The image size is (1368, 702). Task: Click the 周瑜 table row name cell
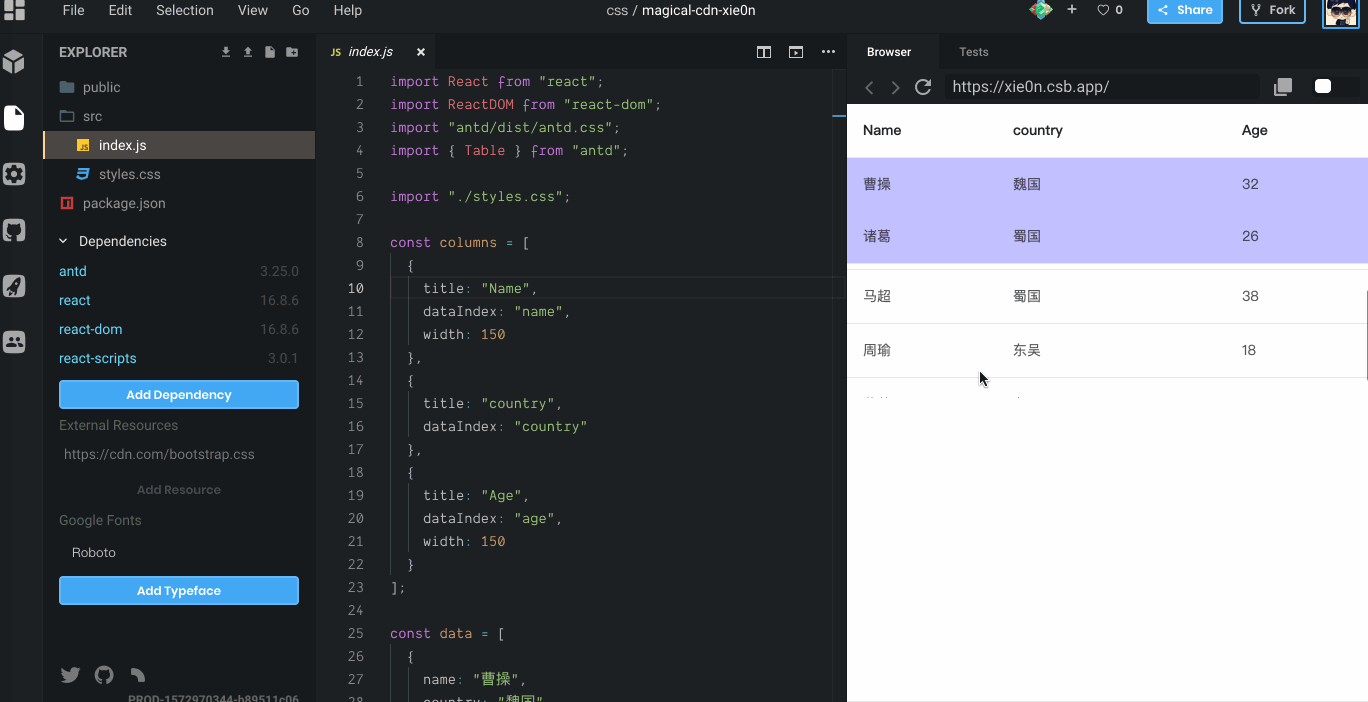(x=877, y=350)
